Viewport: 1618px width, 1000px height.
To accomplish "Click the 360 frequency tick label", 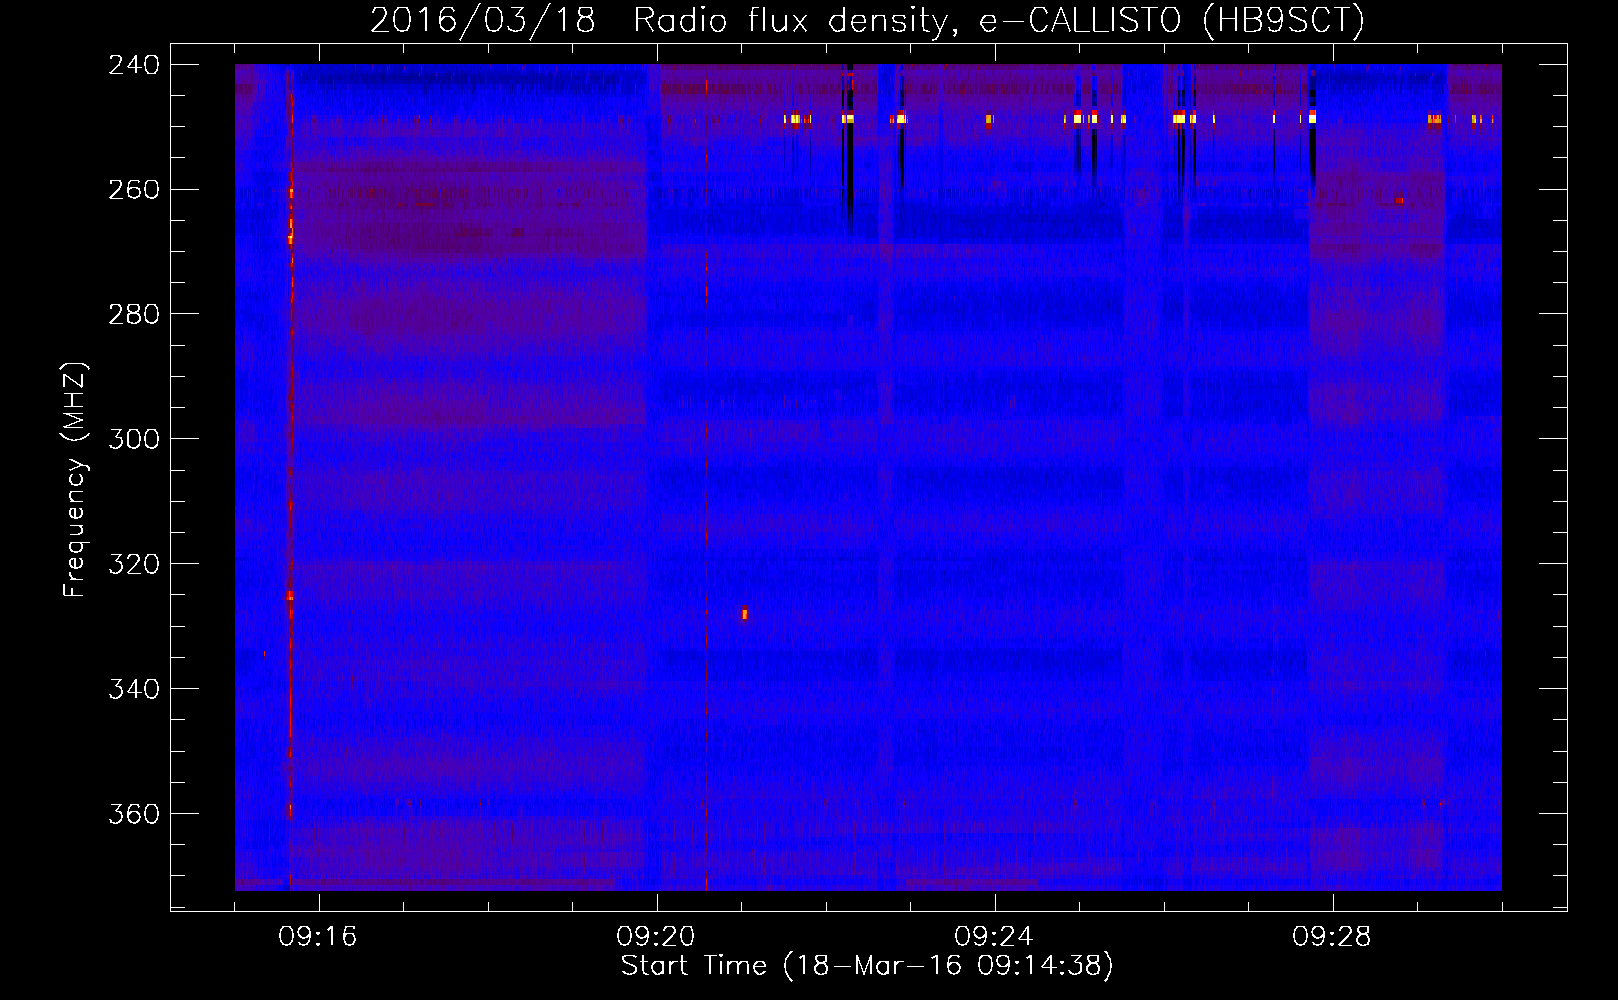I will 134,814.
